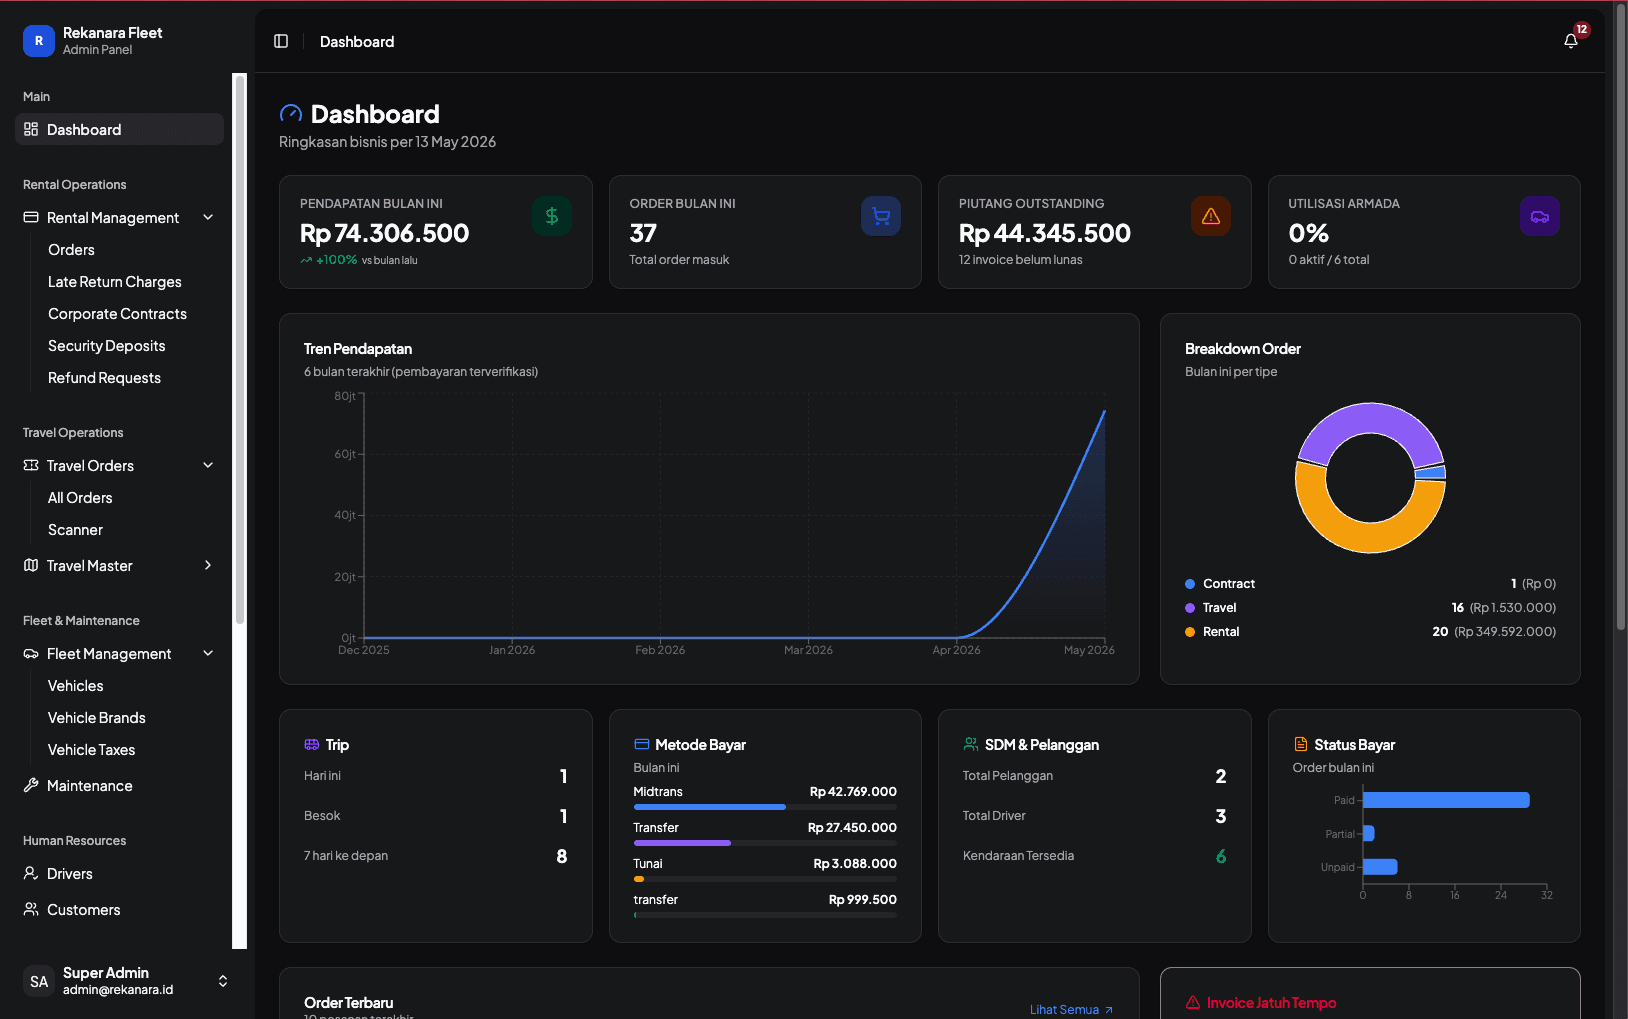The width and height of the screenshot is (1628, 1019).
Task: Open the Scanner page
Action: (x=75, y=529)
